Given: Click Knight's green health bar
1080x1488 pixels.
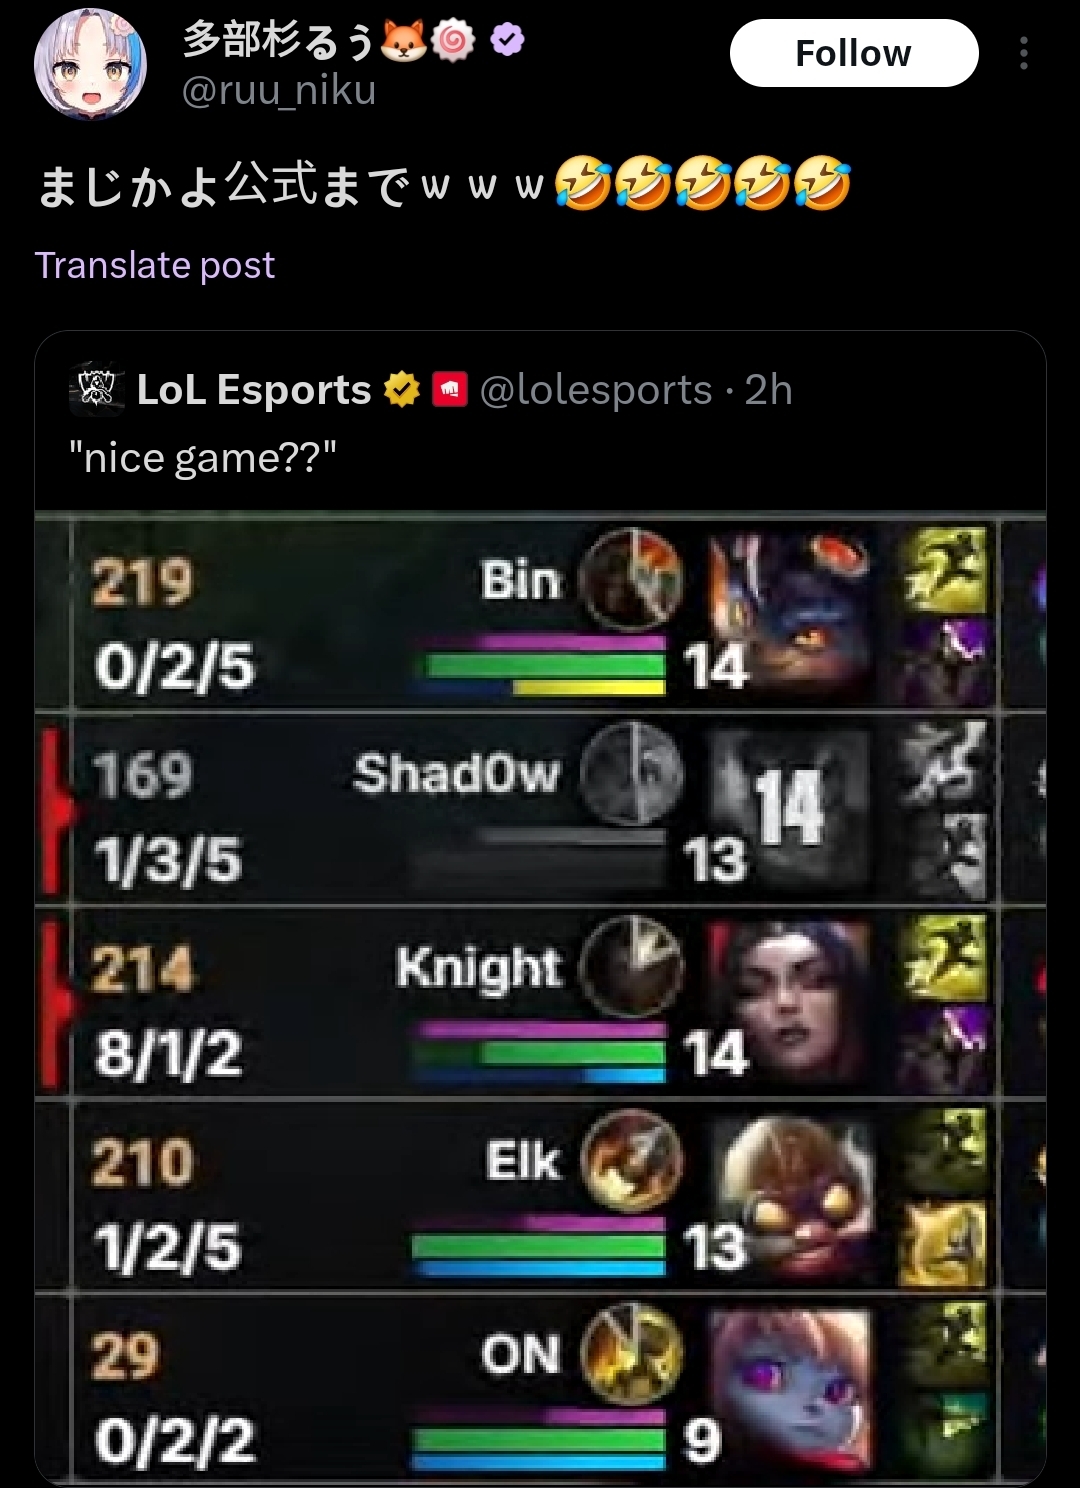Looking at the screenshot, I should (x=541, y=1052).
